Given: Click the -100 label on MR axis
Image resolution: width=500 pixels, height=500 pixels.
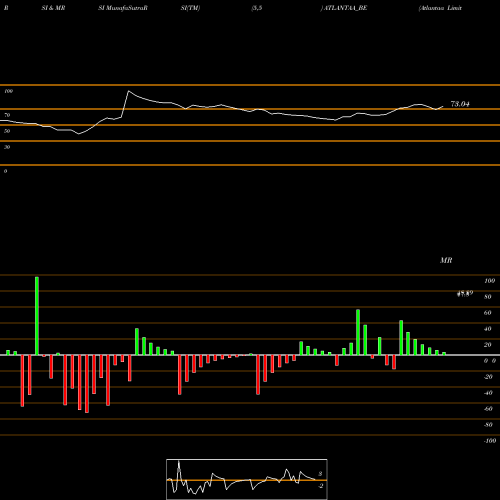Looking at the screenshot, I should (490, 441).
